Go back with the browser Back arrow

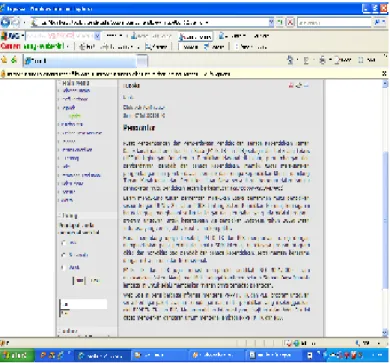coord(5,22)
